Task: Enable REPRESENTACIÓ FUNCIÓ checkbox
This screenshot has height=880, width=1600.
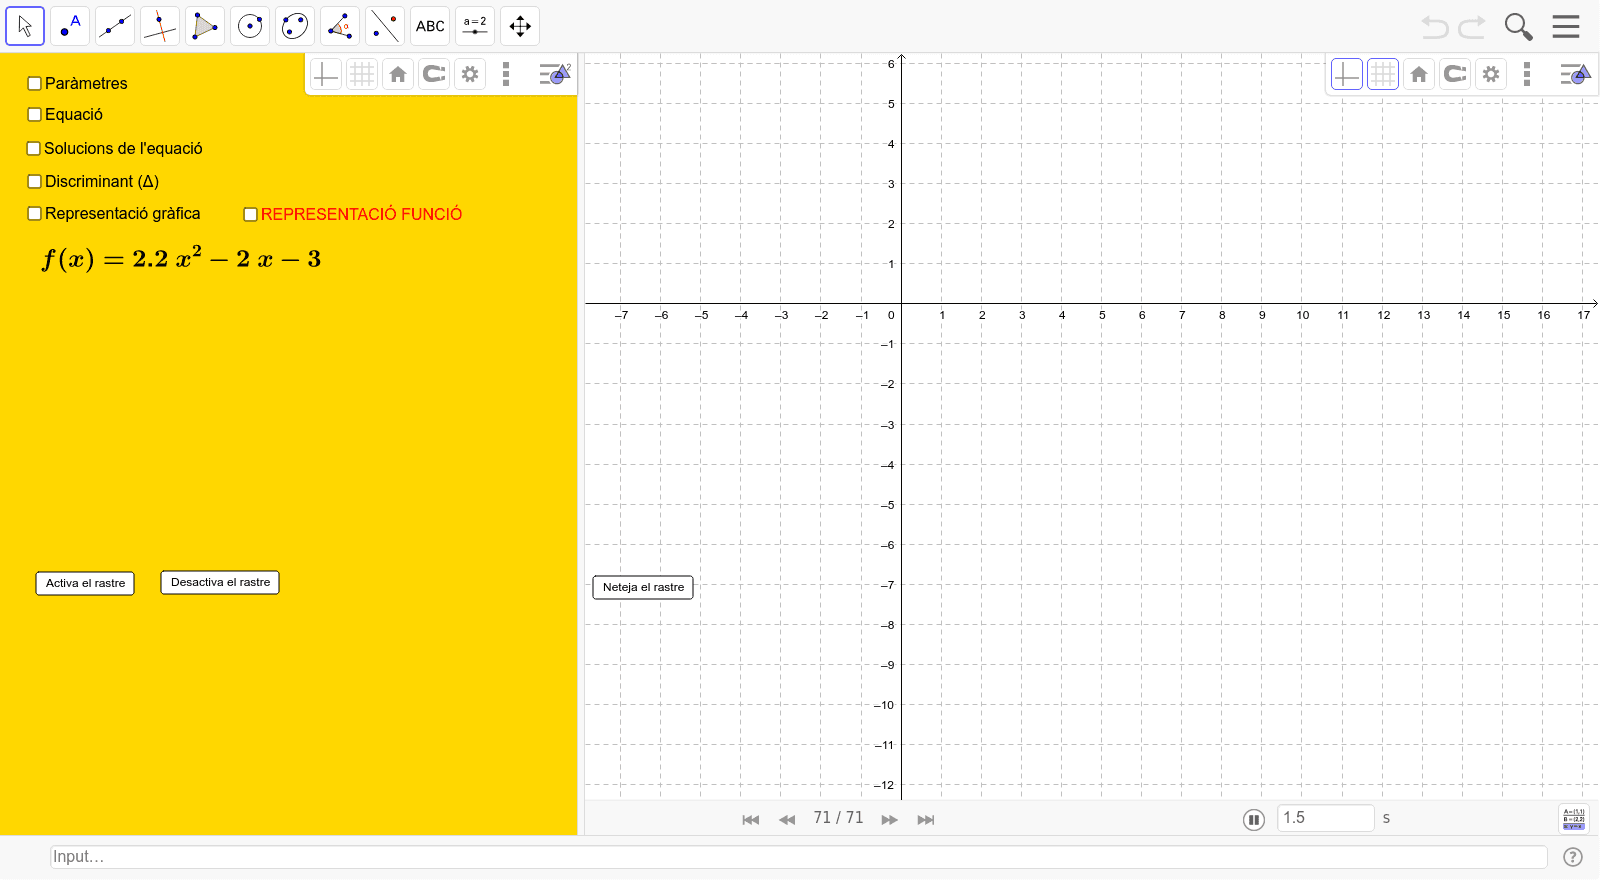Action: 250,215
